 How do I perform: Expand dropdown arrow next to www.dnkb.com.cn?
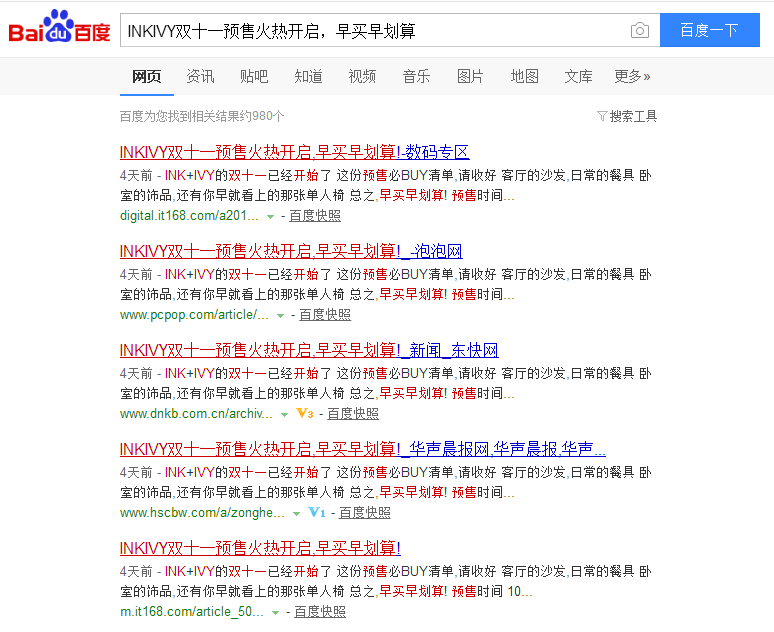click(x=284, y=415)
